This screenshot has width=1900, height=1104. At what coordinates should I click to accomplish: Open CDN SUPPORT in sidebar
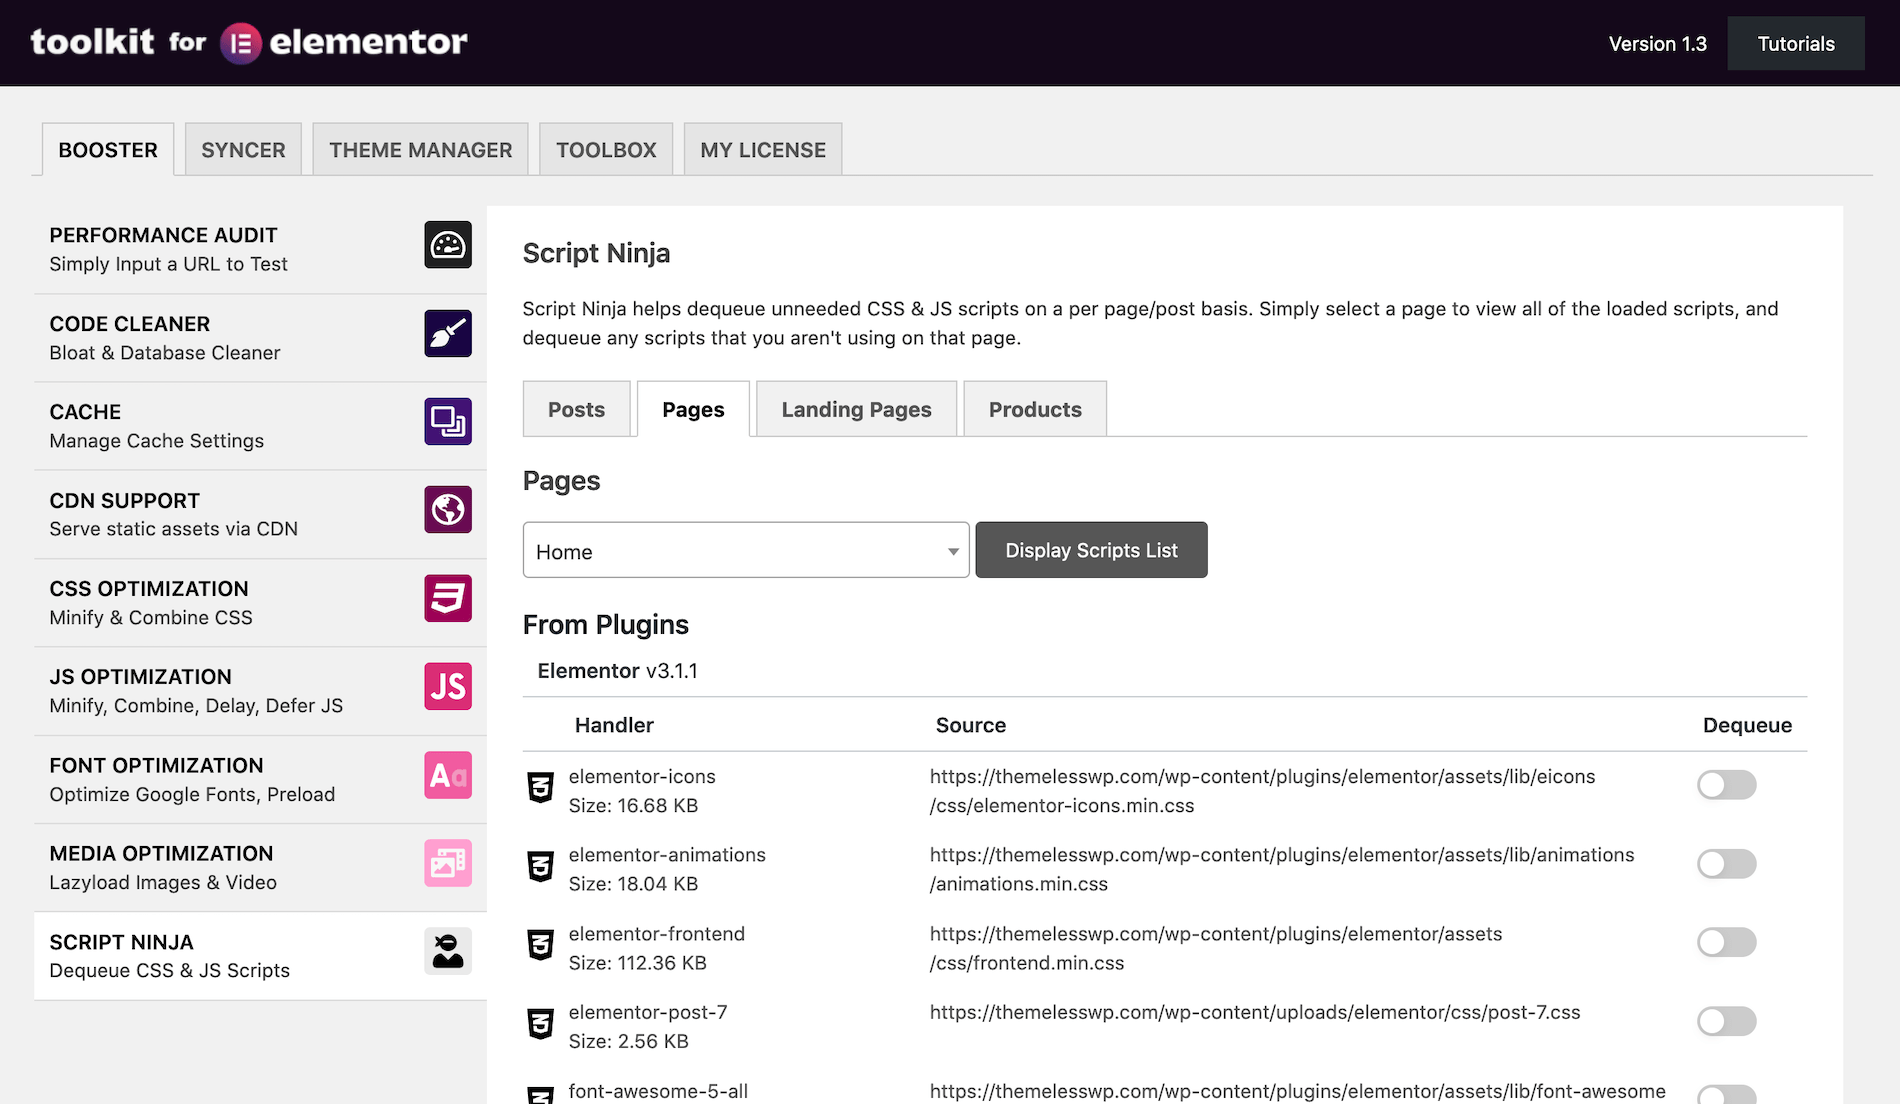point(260,514)
